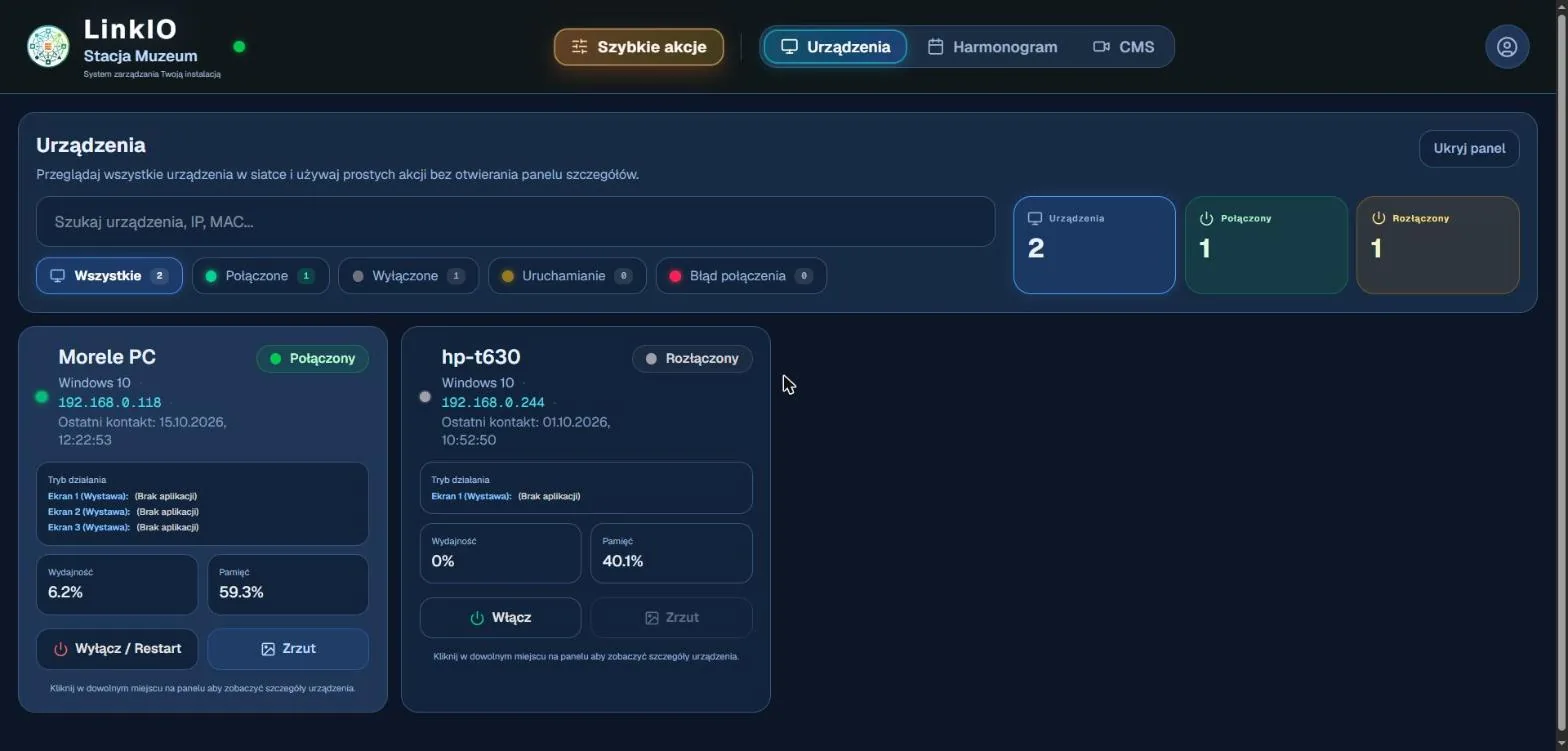The image size is (1568, 751).
Task: Hide panel with Ukryj panel button
Action: [1469, 148]
